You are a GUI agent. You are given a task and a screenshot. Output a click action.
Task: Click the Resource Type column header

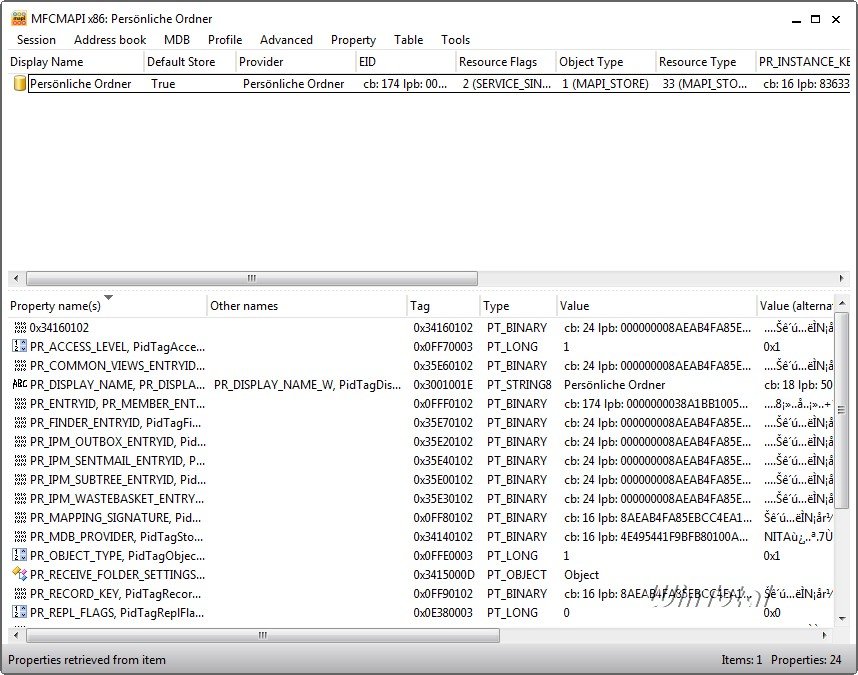tap(705, 62)
